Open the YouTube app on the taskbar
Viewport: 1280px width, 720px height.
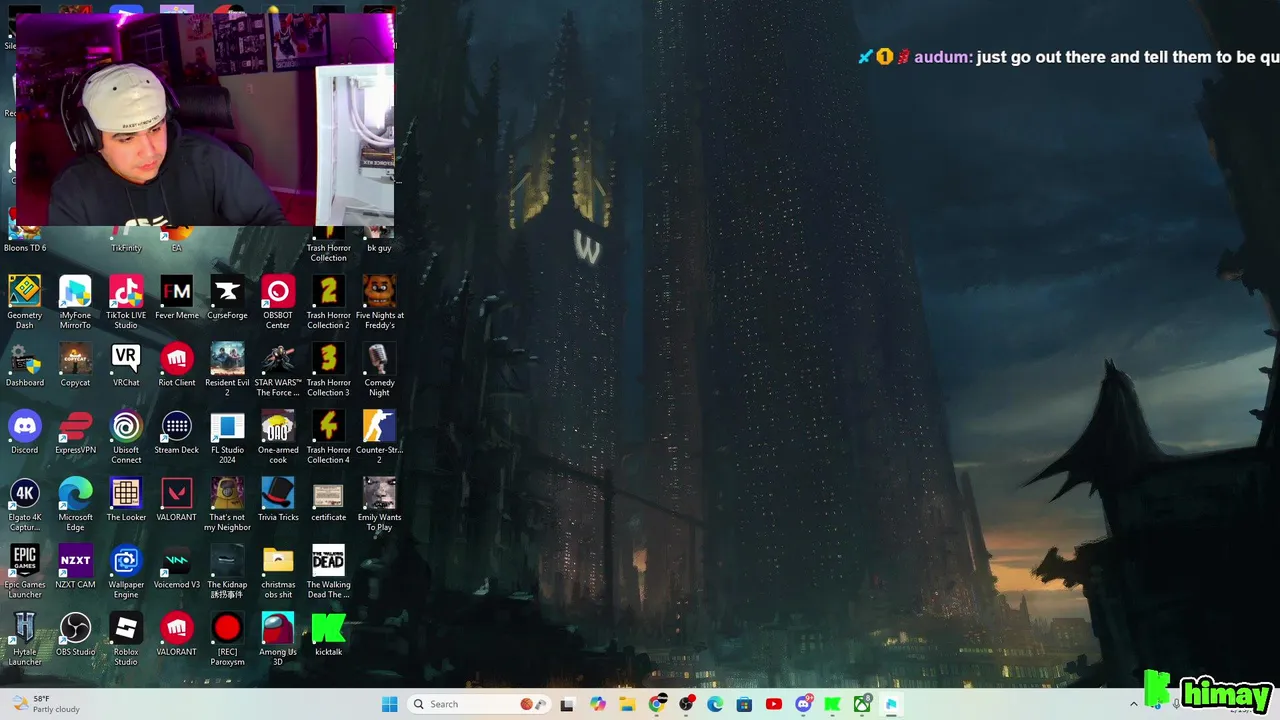click(x=774, y=704)
